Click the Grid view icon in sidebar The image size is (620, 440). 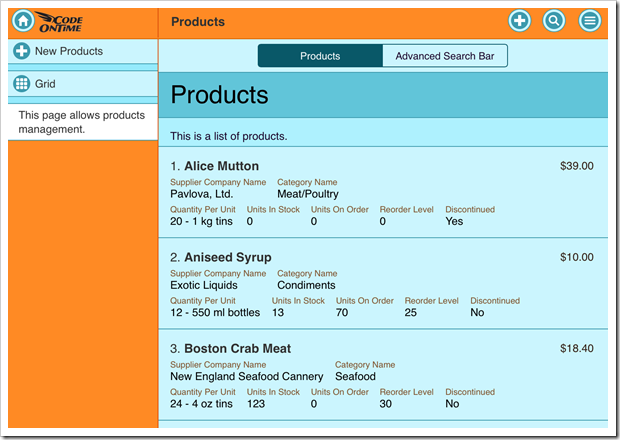click(x=21, y=84)
